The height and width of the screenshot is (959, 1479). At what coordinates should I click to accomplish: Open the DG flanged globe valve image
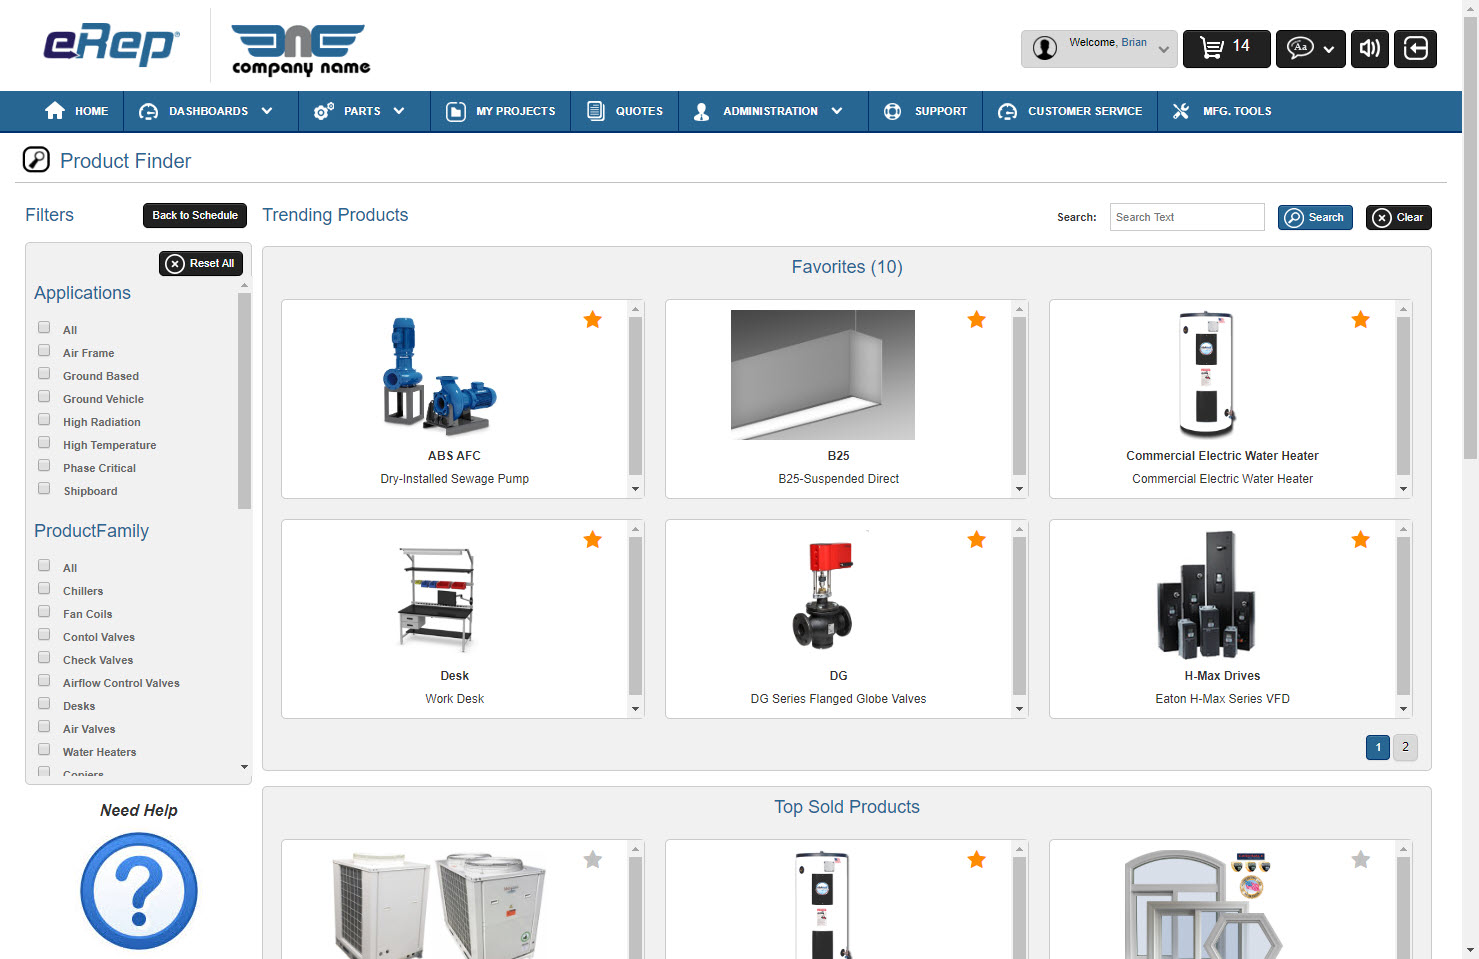(x=823, y=597)
